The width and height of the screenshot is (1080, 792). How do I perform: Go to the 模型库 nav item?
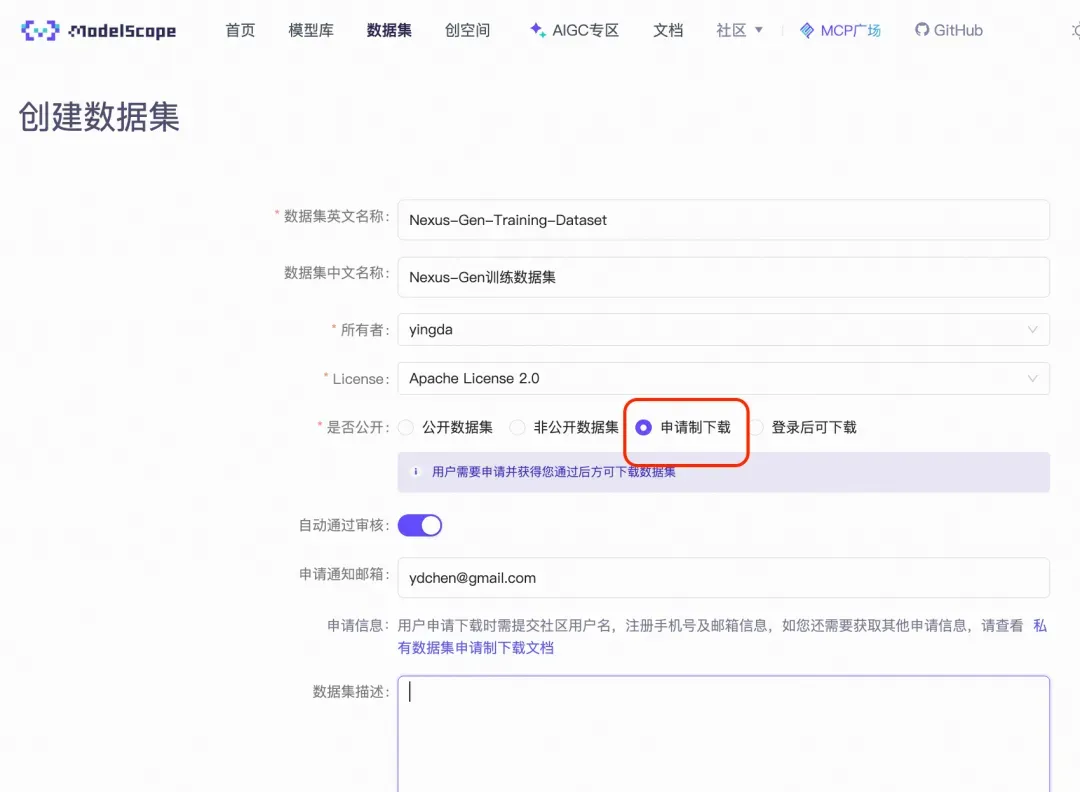(x=311, y=30)
